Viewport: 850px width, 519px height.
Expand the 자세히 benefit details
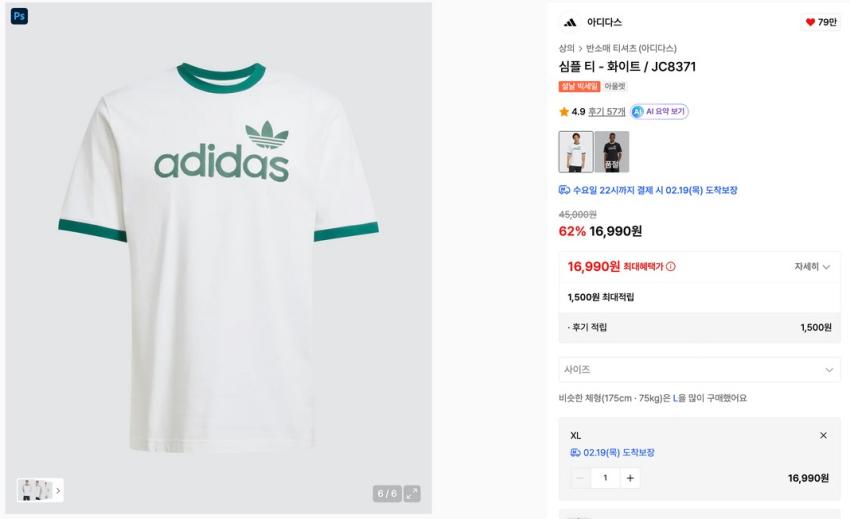pos(812,267)
